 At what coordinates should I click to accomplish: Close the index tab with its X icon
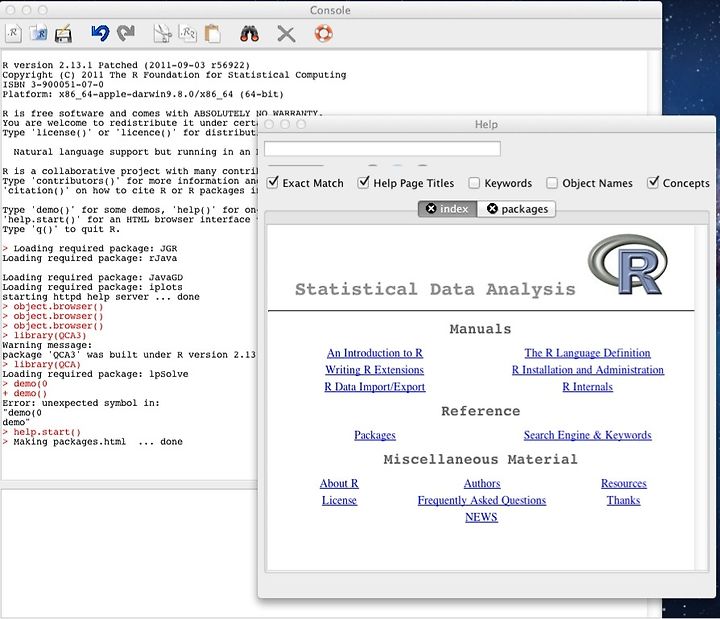(431, 208)
